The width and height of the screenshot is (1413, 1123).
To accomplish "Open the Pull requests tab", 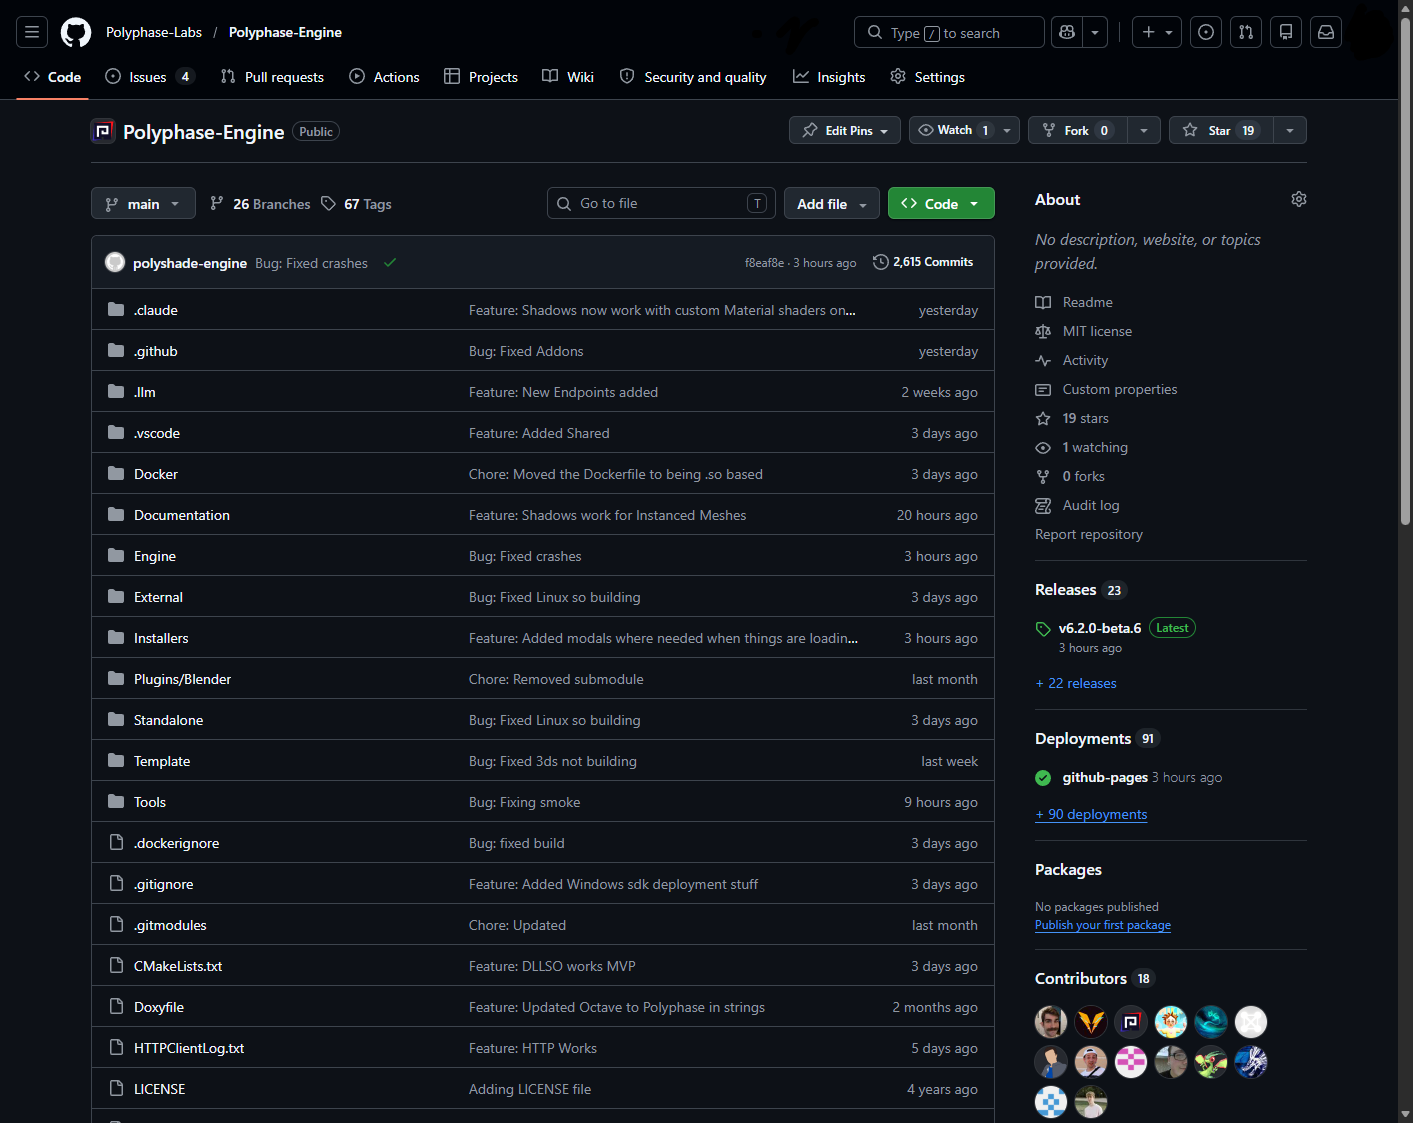I will pos(272,77).
